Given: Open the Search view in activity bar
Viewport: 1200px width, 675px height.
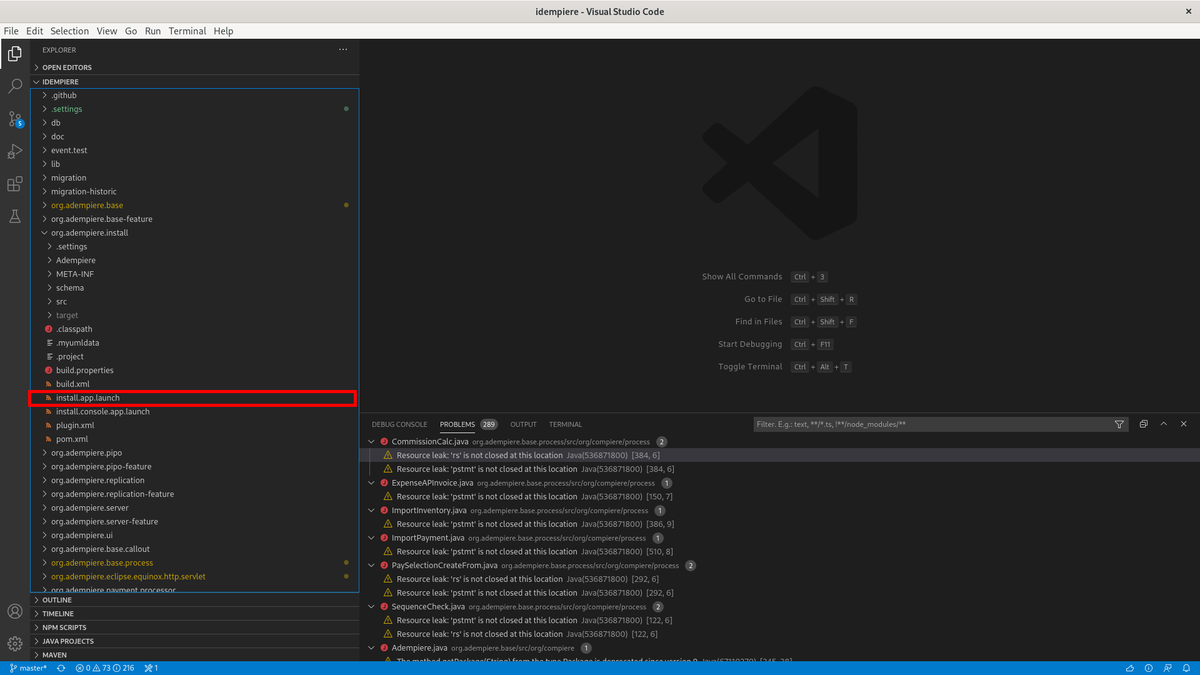Looking at the screenshot, I should [x=15, y=86].
